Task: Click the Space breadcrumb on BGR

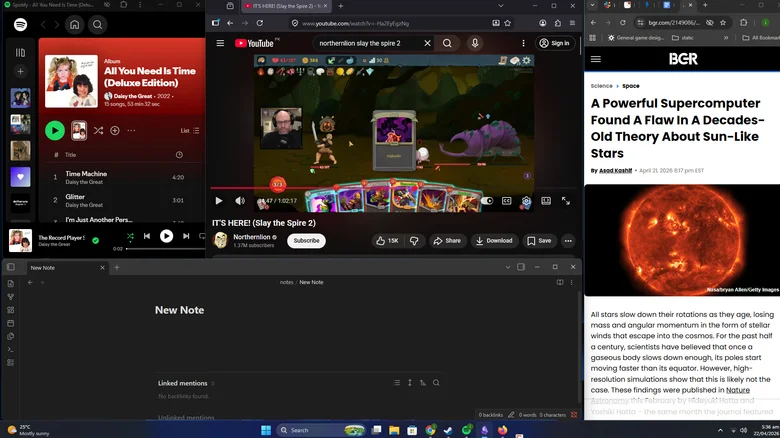Action: pyautogui.click(x=631, y=86)
